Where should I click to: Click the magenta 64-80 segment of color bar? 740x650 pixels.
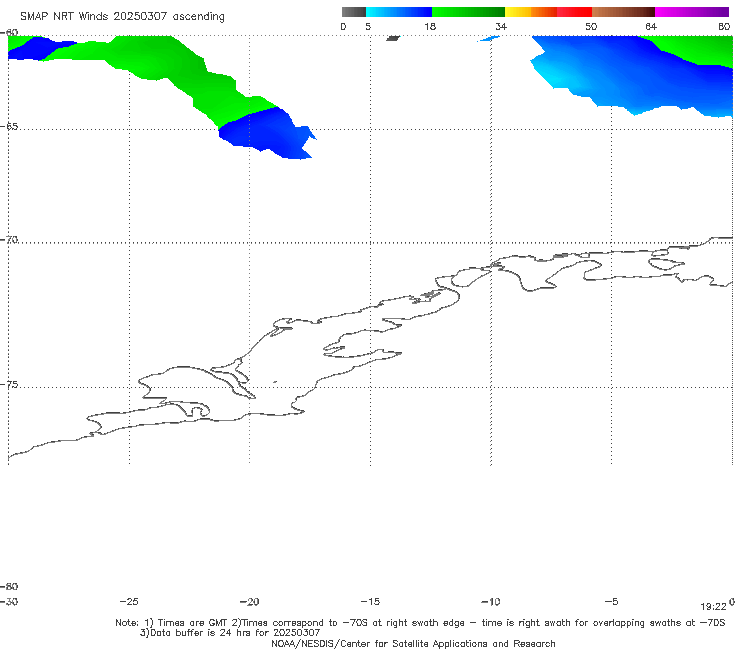tap(692, 12)
